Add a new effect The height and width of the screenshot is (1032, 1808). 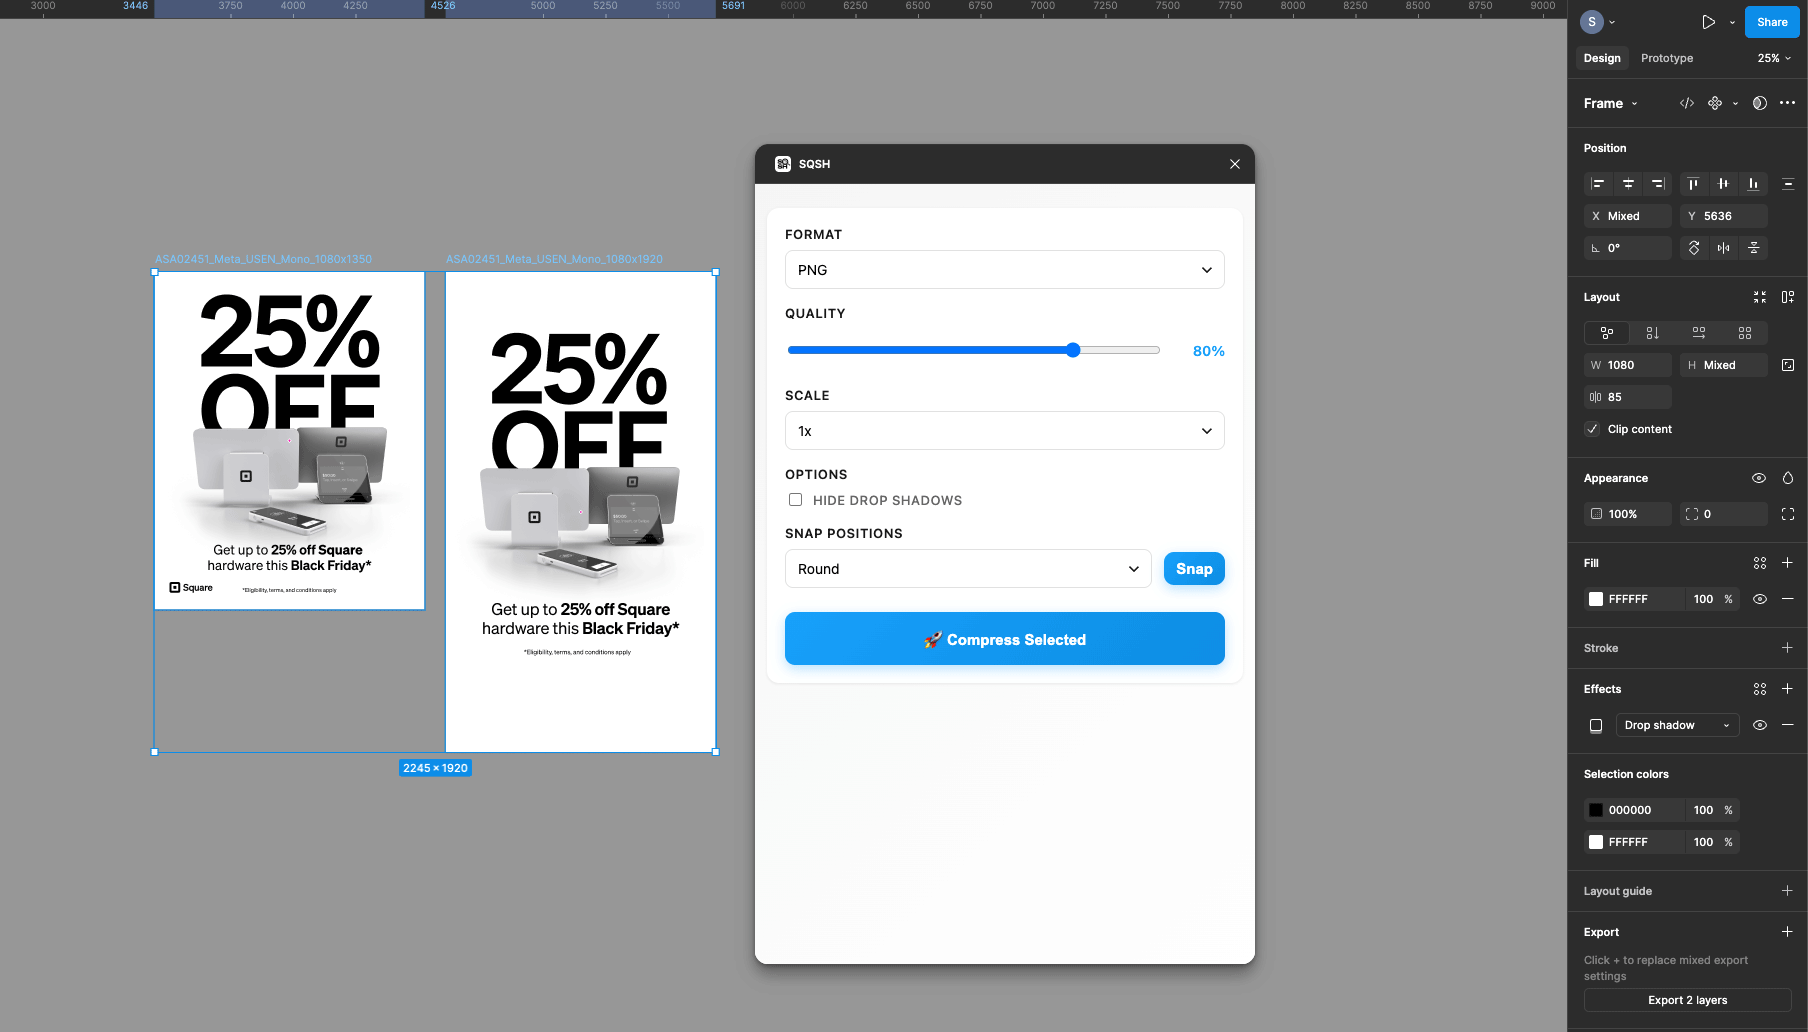[x=1788, y=689]
